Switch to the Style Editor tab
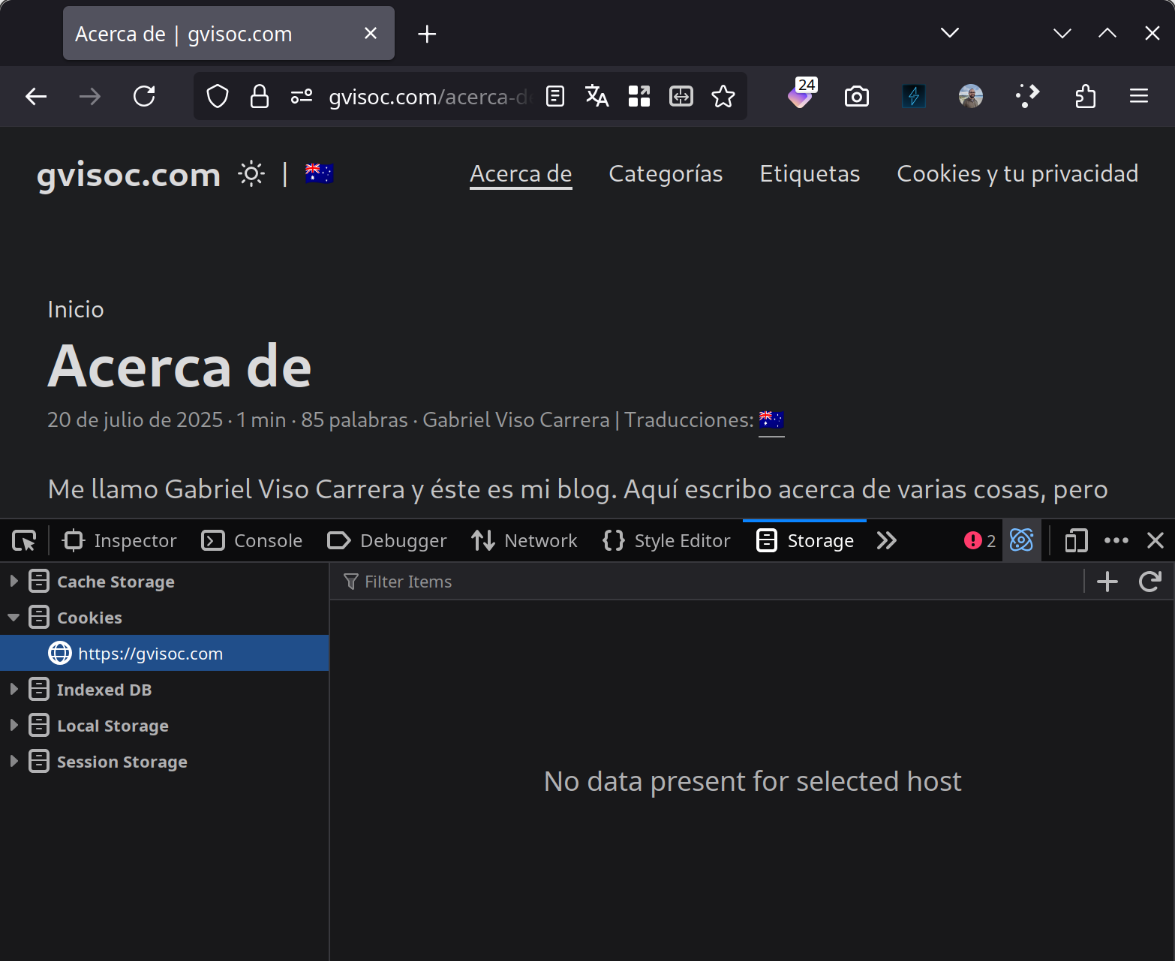Viewport: 1175px width, 961px height. 666,540
